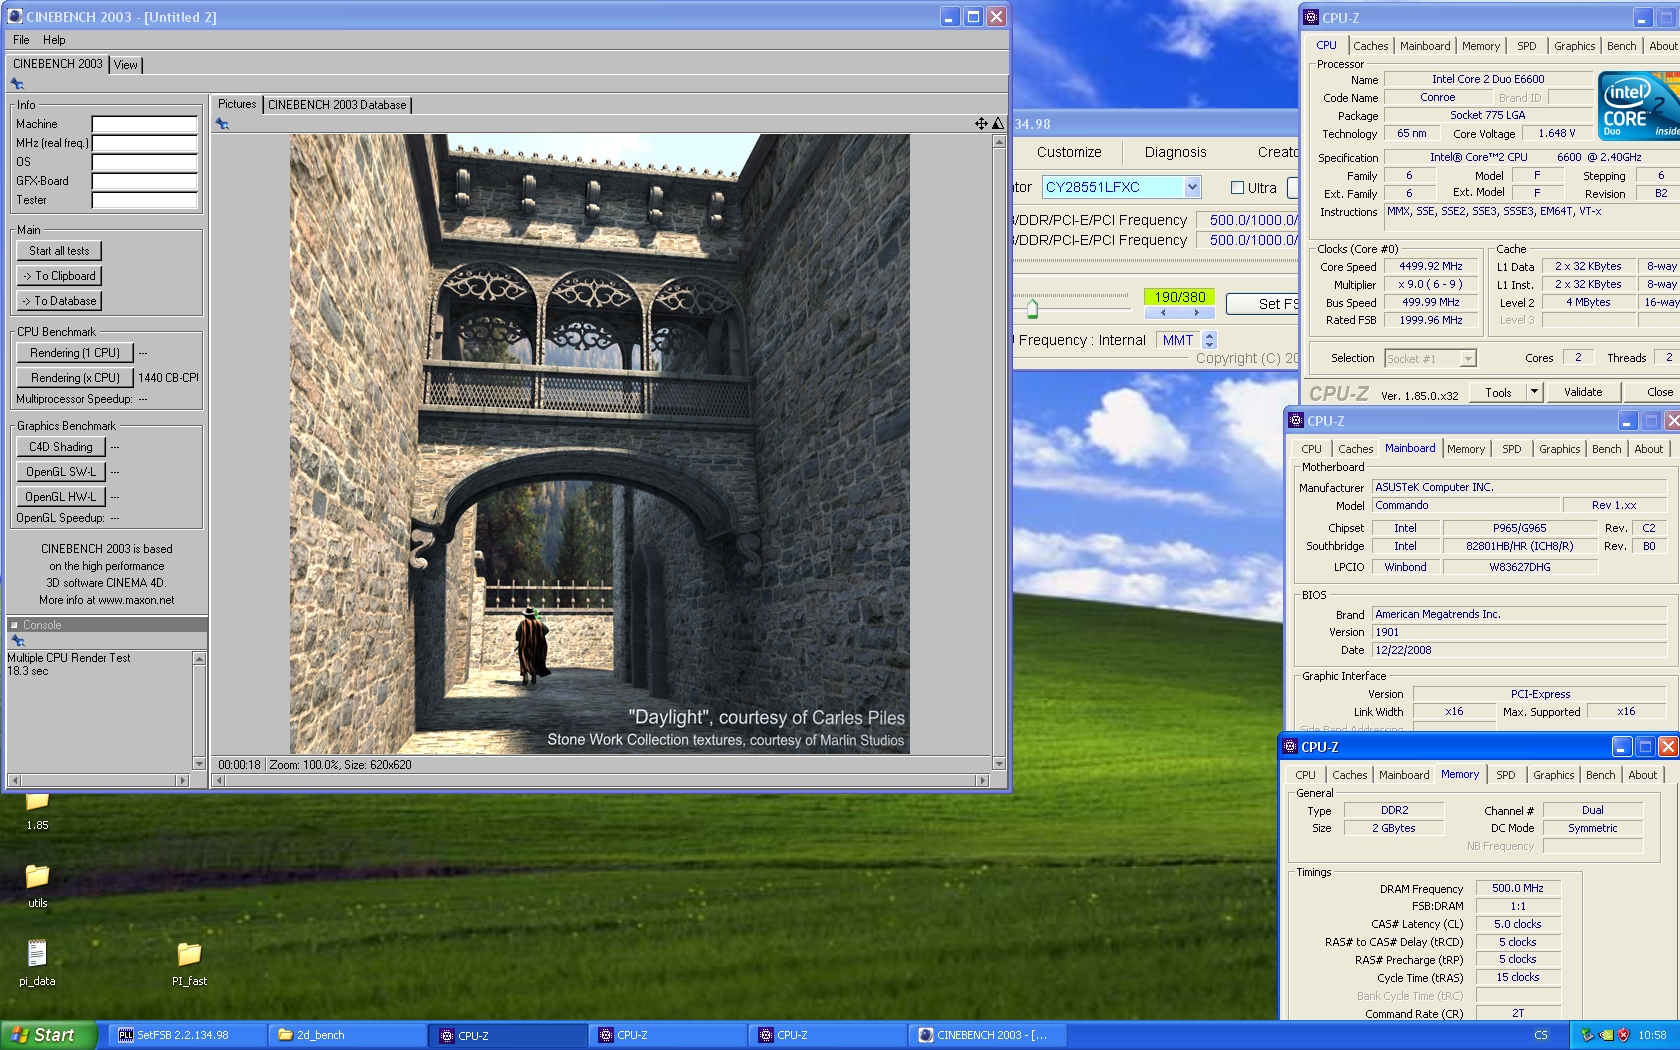Screen dimensions: 1680x1050
Task: Click the GFX-Board input field
Action: pos(145,181)
